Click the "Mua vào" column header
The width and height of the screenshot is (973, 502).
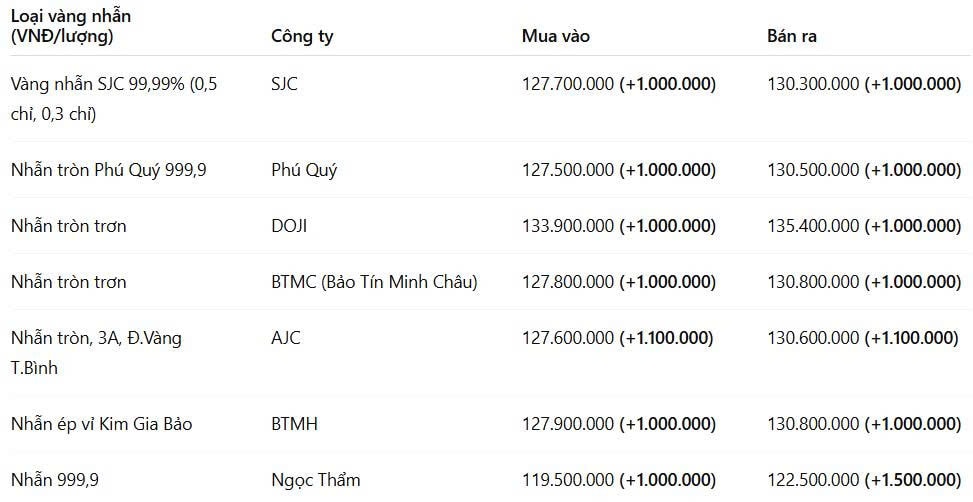click(x=556, y=37)
